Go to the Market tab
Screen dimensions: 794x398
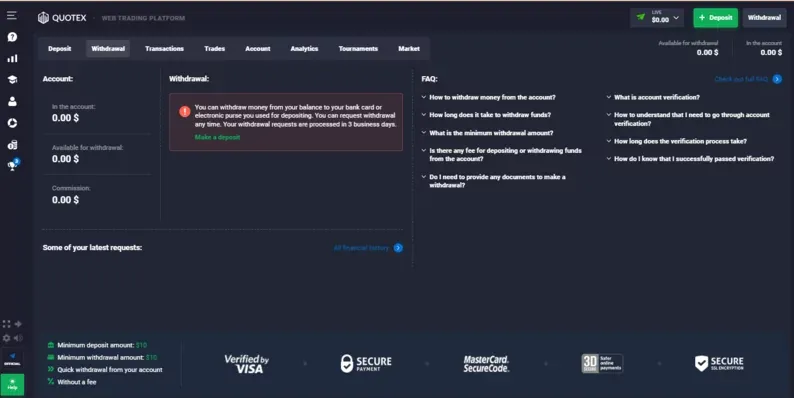click(x=409, y=49)
